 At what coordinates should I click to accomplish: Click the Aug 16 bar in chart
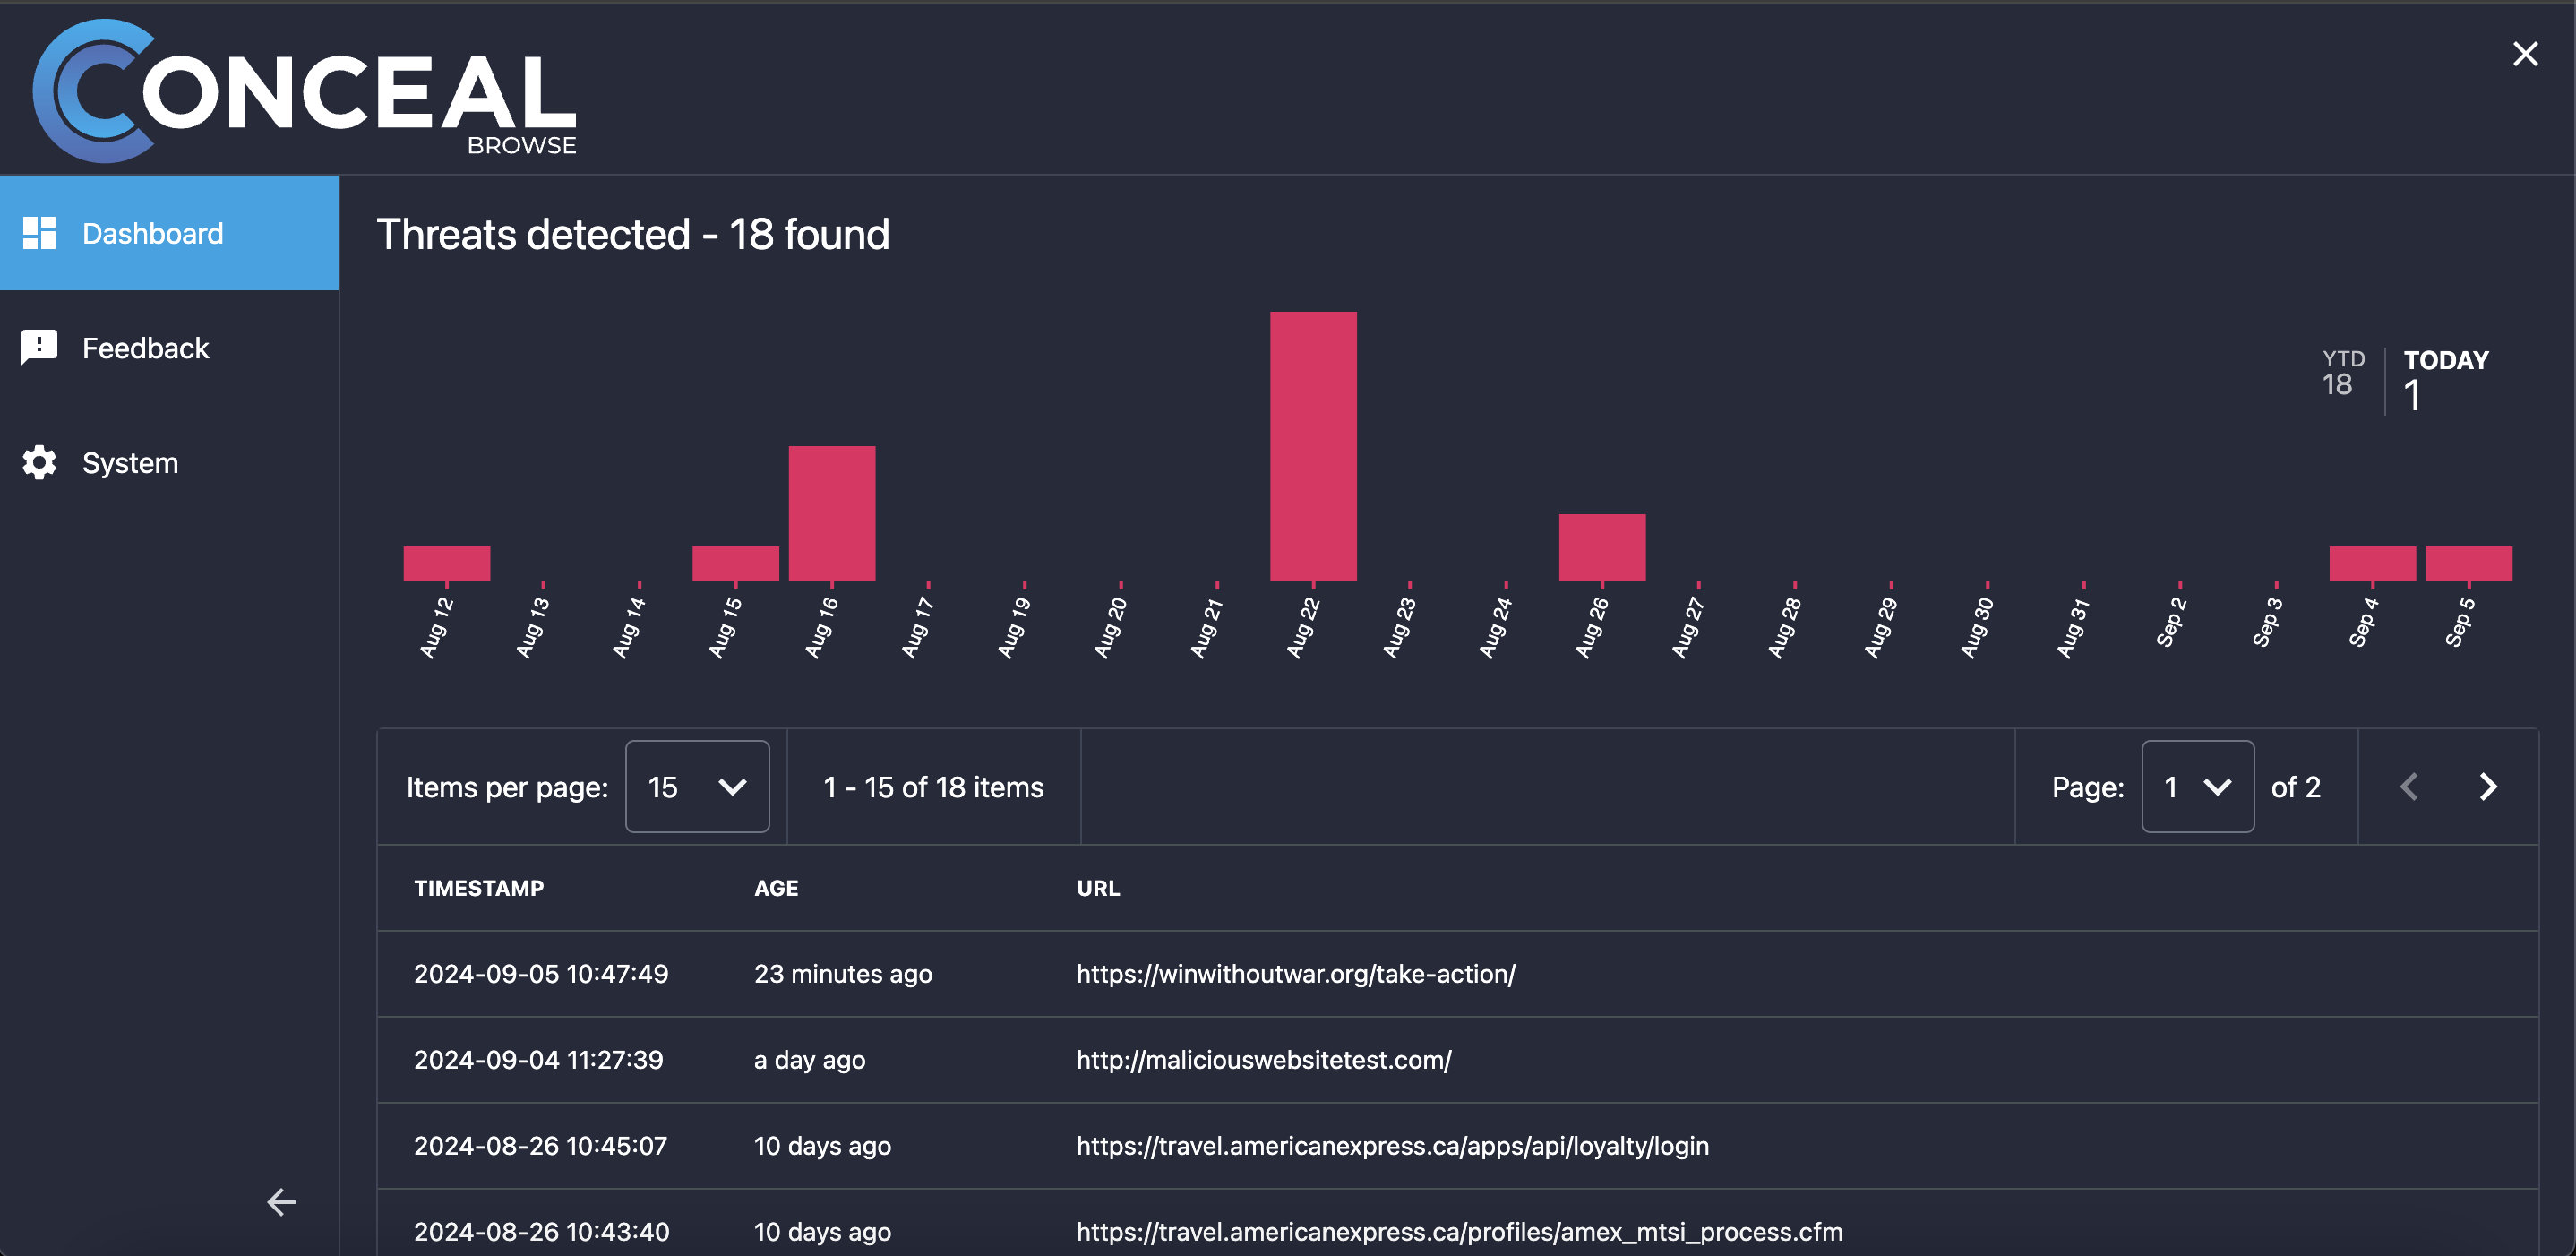tap(832, 513)
